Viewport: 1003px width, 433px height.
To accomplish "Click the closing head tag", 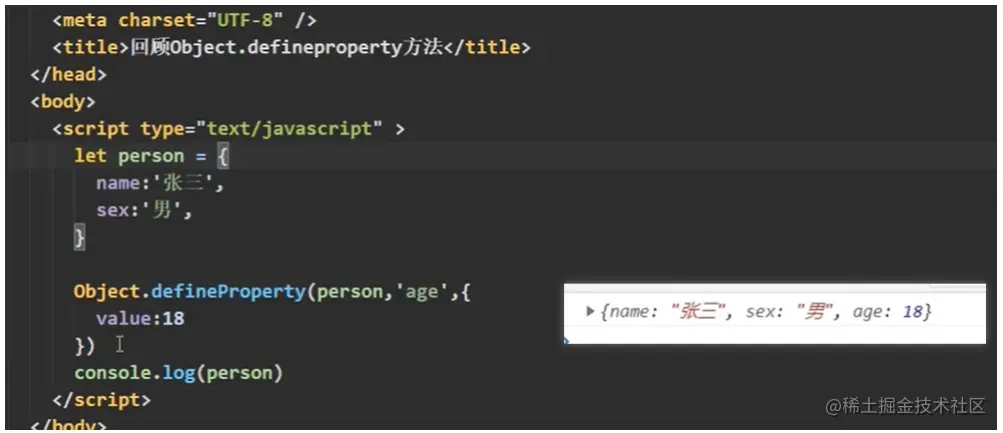I will 68,74.
